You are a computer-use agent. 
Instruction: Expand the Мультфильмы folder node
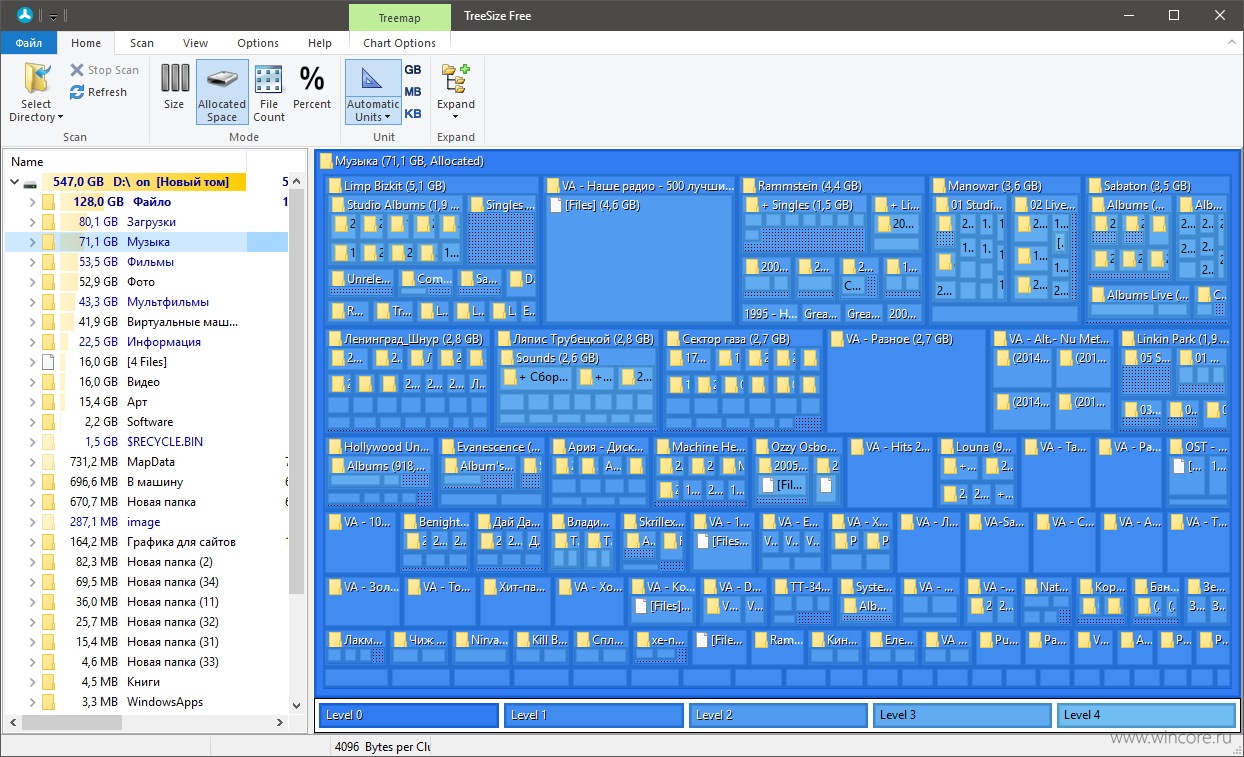[x=31, y=302]
